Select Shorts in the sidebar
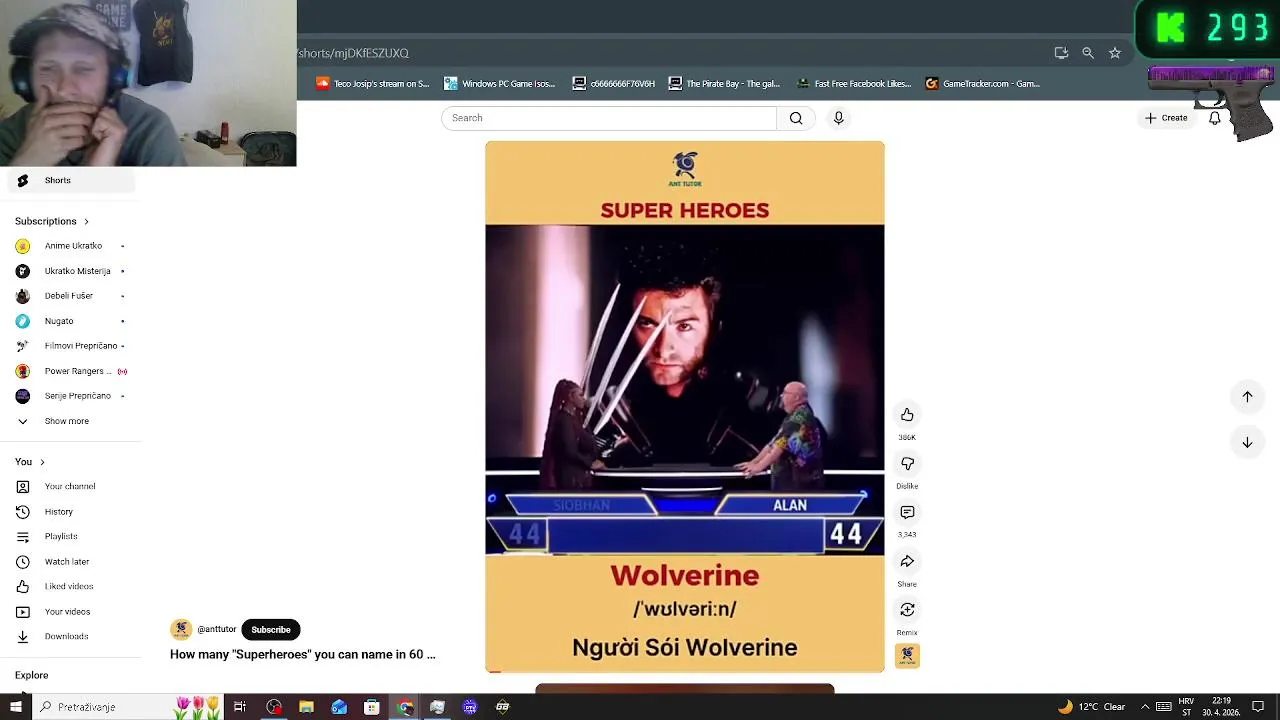 (70, 180)
